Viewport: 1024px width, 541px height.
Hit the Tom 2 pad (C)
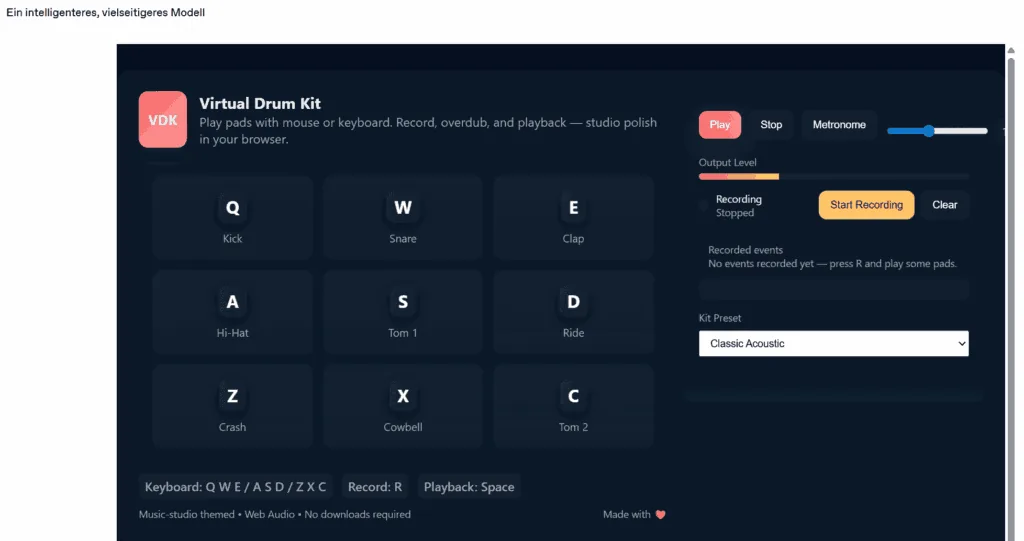[573, 406]
